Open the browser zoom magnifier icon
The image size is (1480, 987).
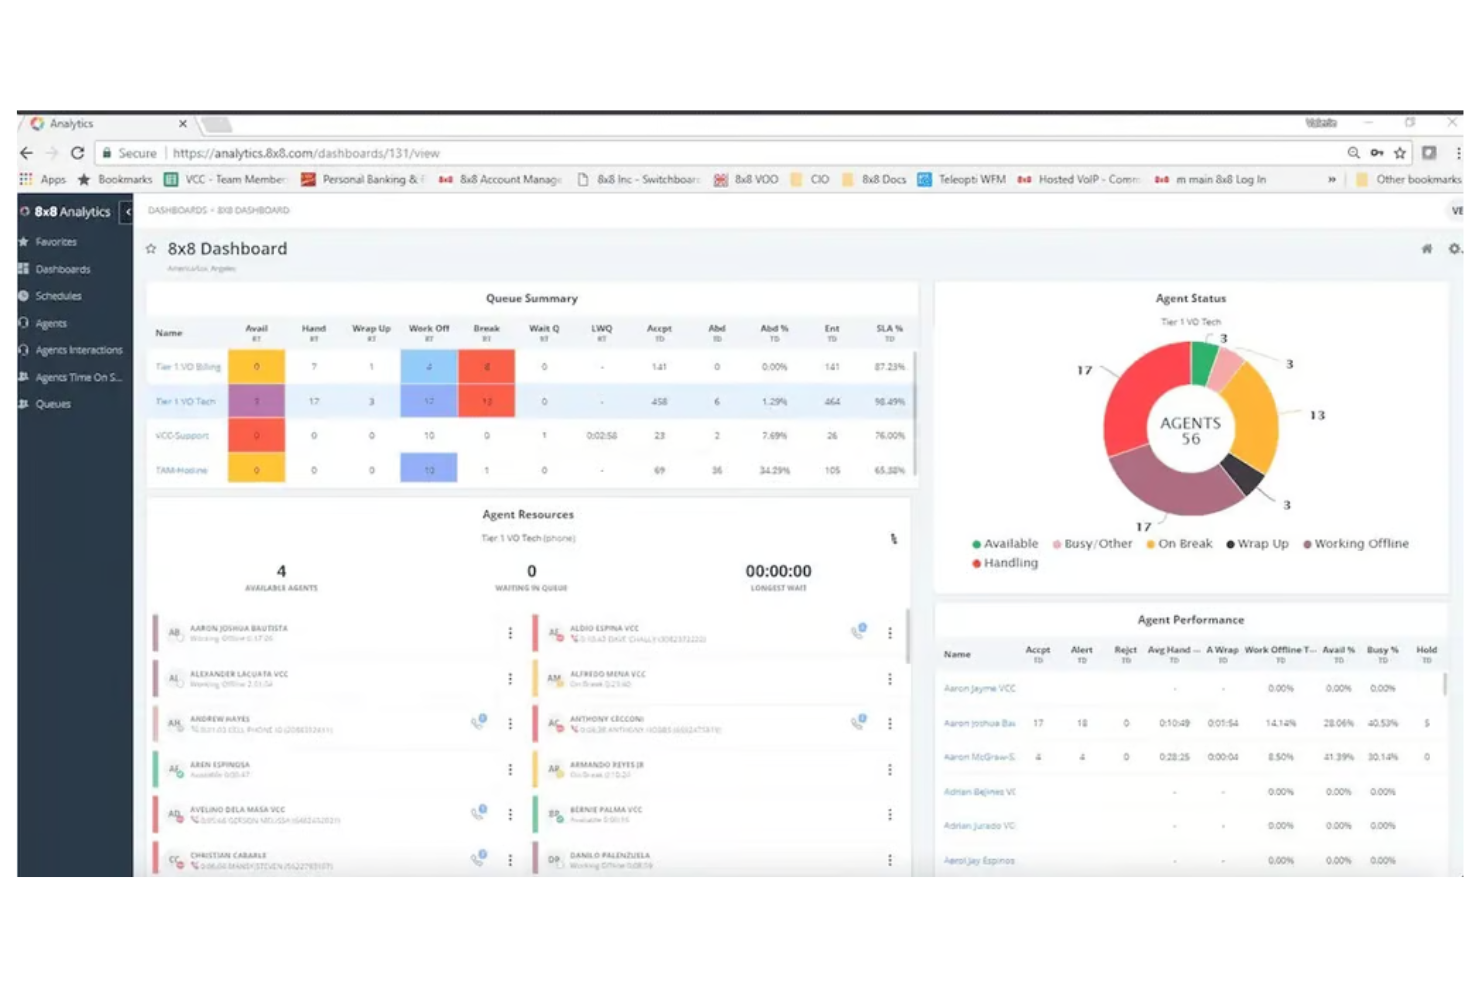tap(1353, 153)
